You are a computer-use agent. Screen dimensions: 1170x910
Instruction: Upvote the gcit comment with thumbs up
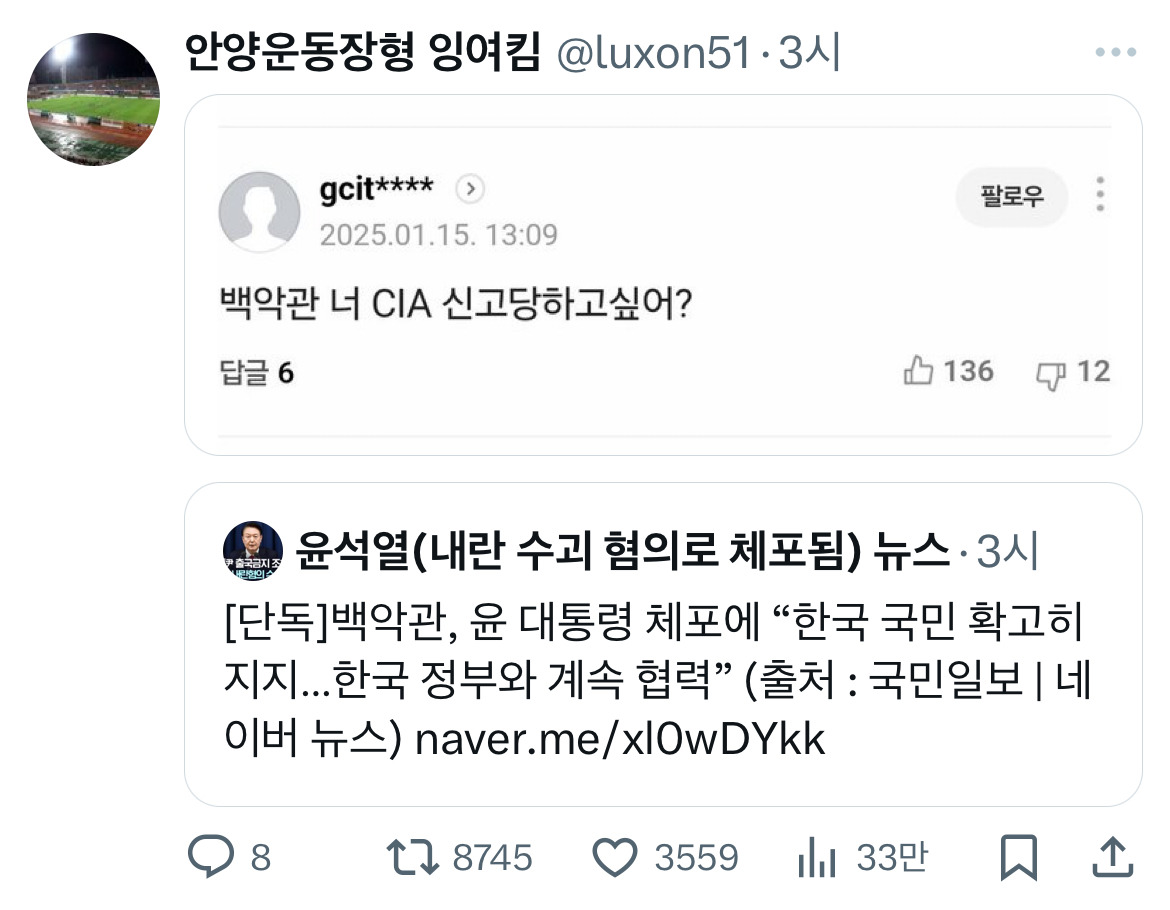918,372
